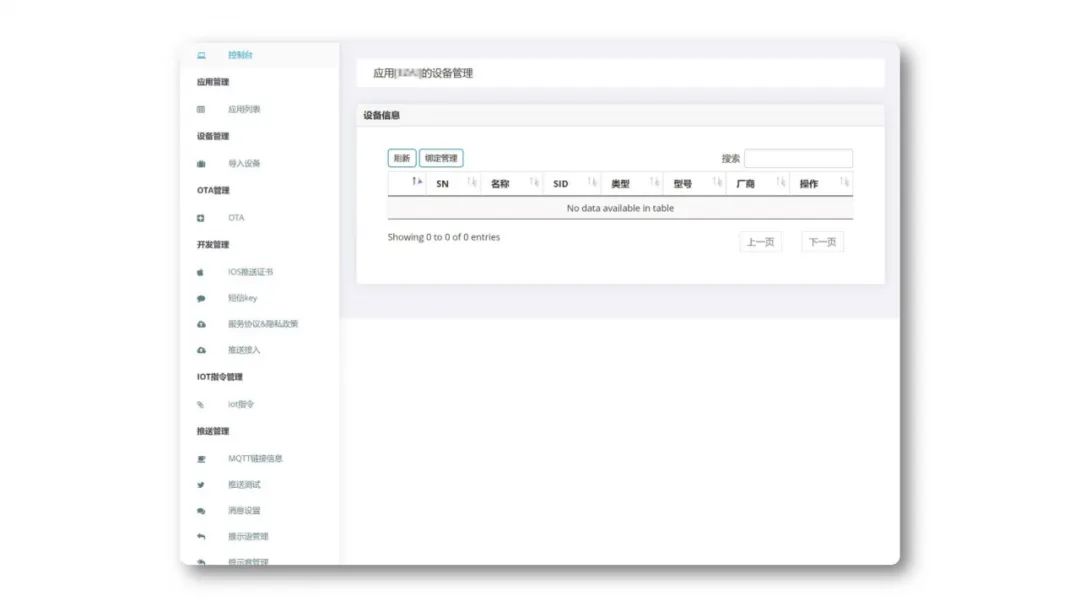Click cloud icon beside 推送接入
The image size is (1080, 607).
pos(201,351)
